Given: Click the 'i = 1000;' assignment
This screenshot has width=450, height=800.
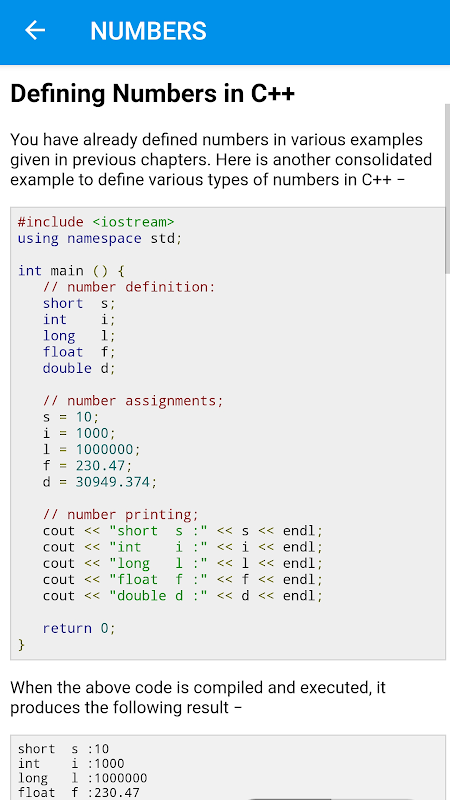Looking at the screenshot, I should (79, 433).
